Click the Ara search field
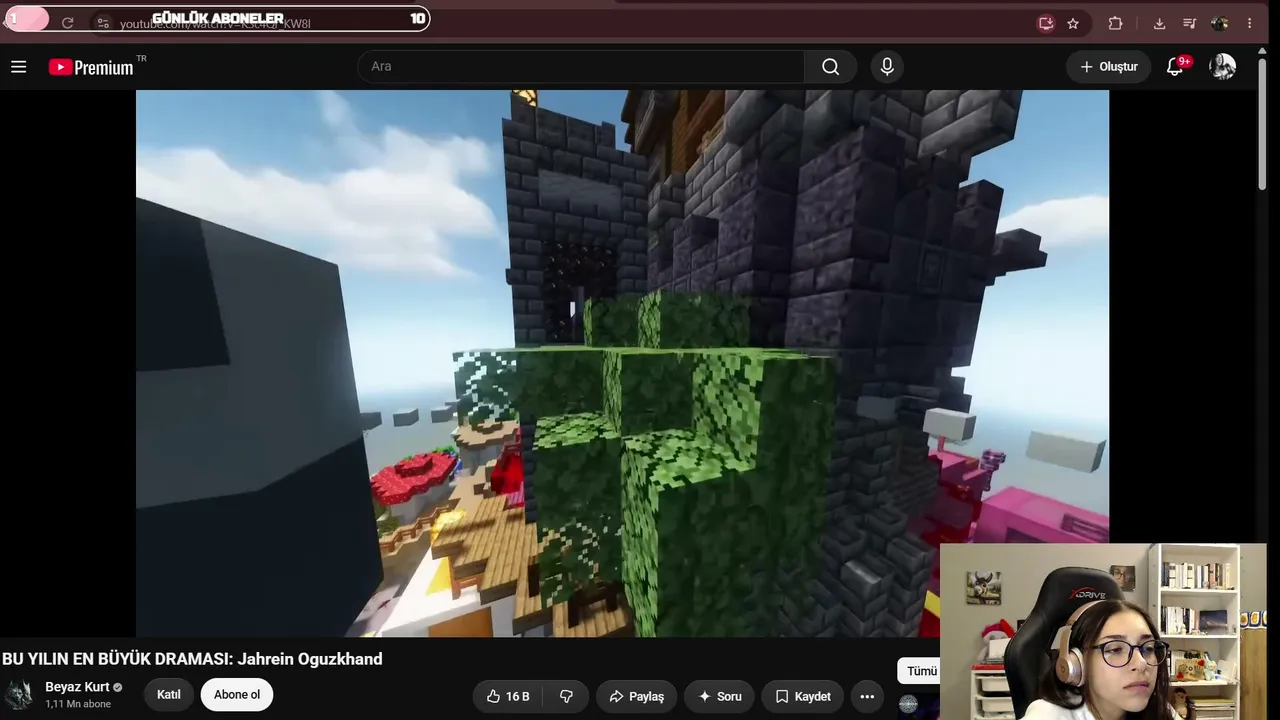Viewport: 1280px width, 720px height. coord(581,67)
